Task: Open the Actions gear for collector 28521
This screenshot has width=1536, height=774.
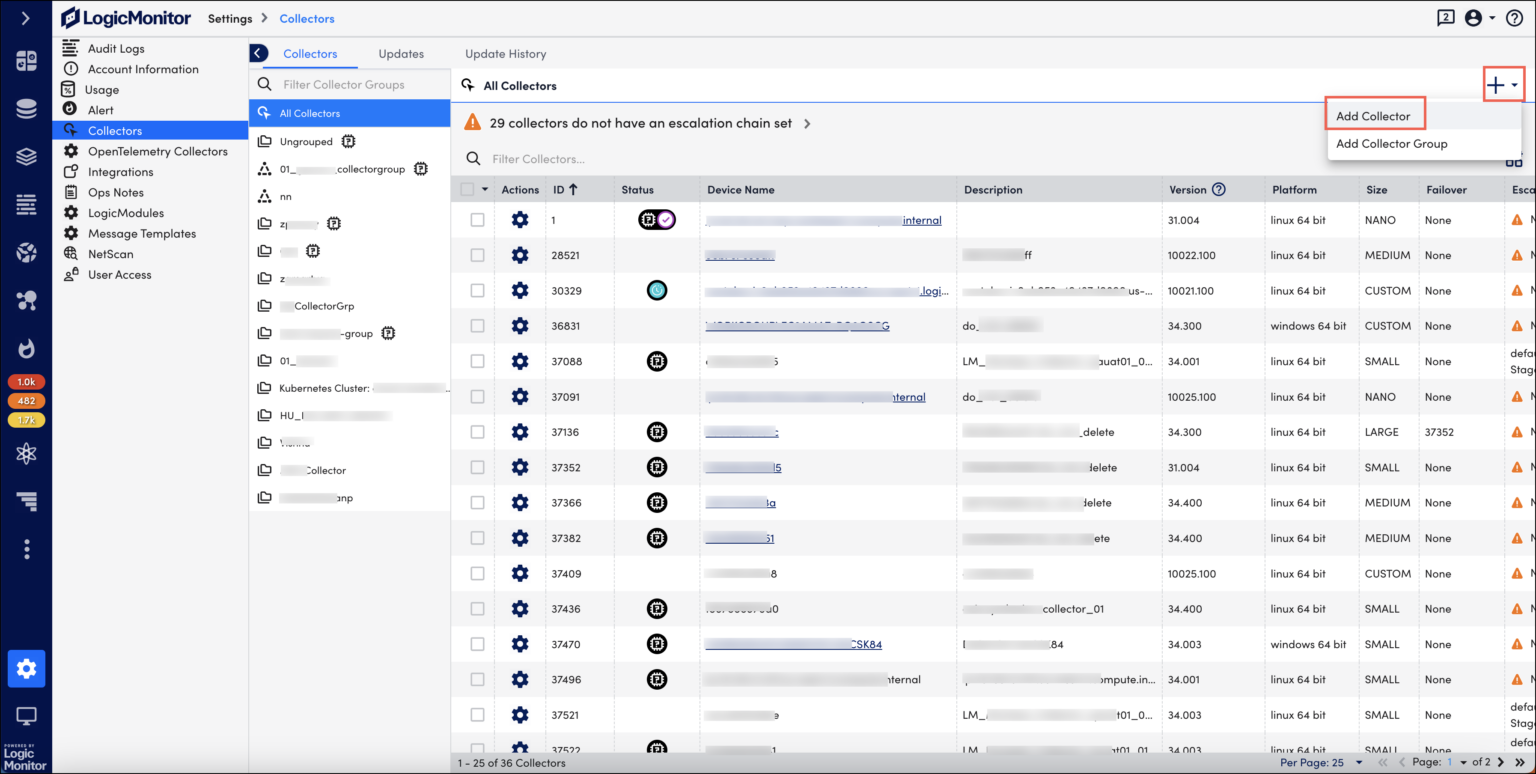Action: click(519, 255)
